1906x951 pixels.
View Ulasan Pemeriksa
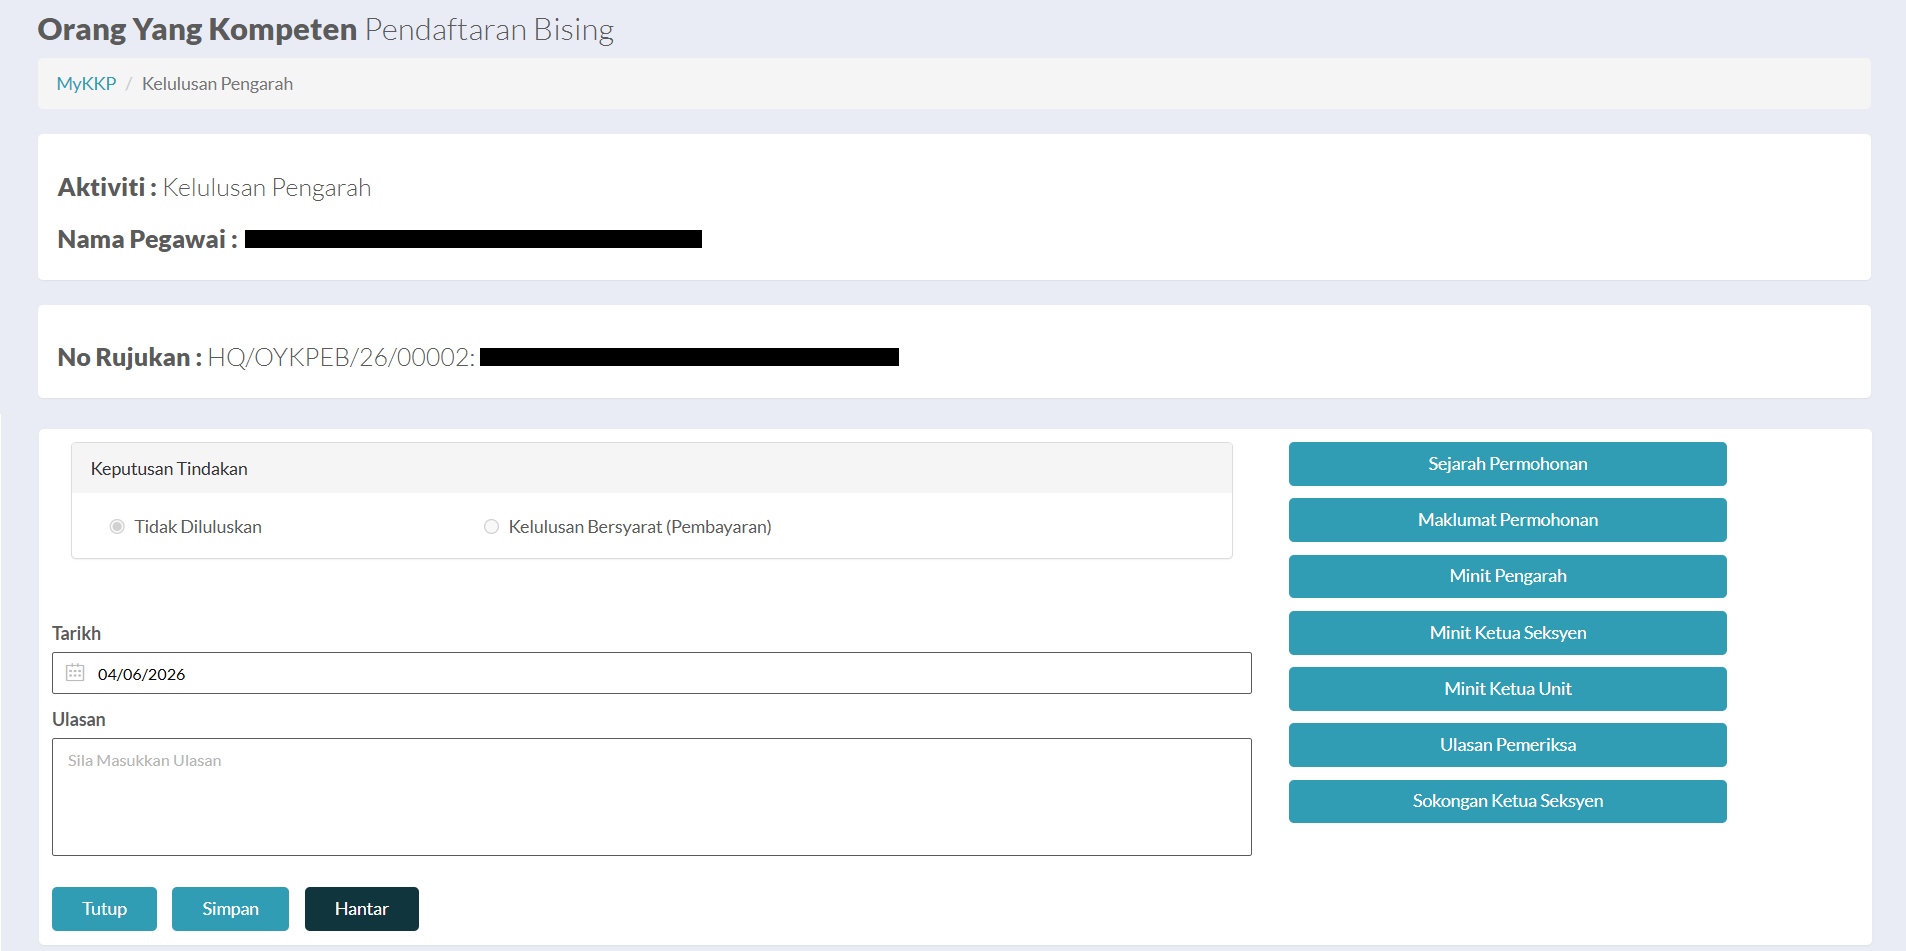pos(1507,745)
